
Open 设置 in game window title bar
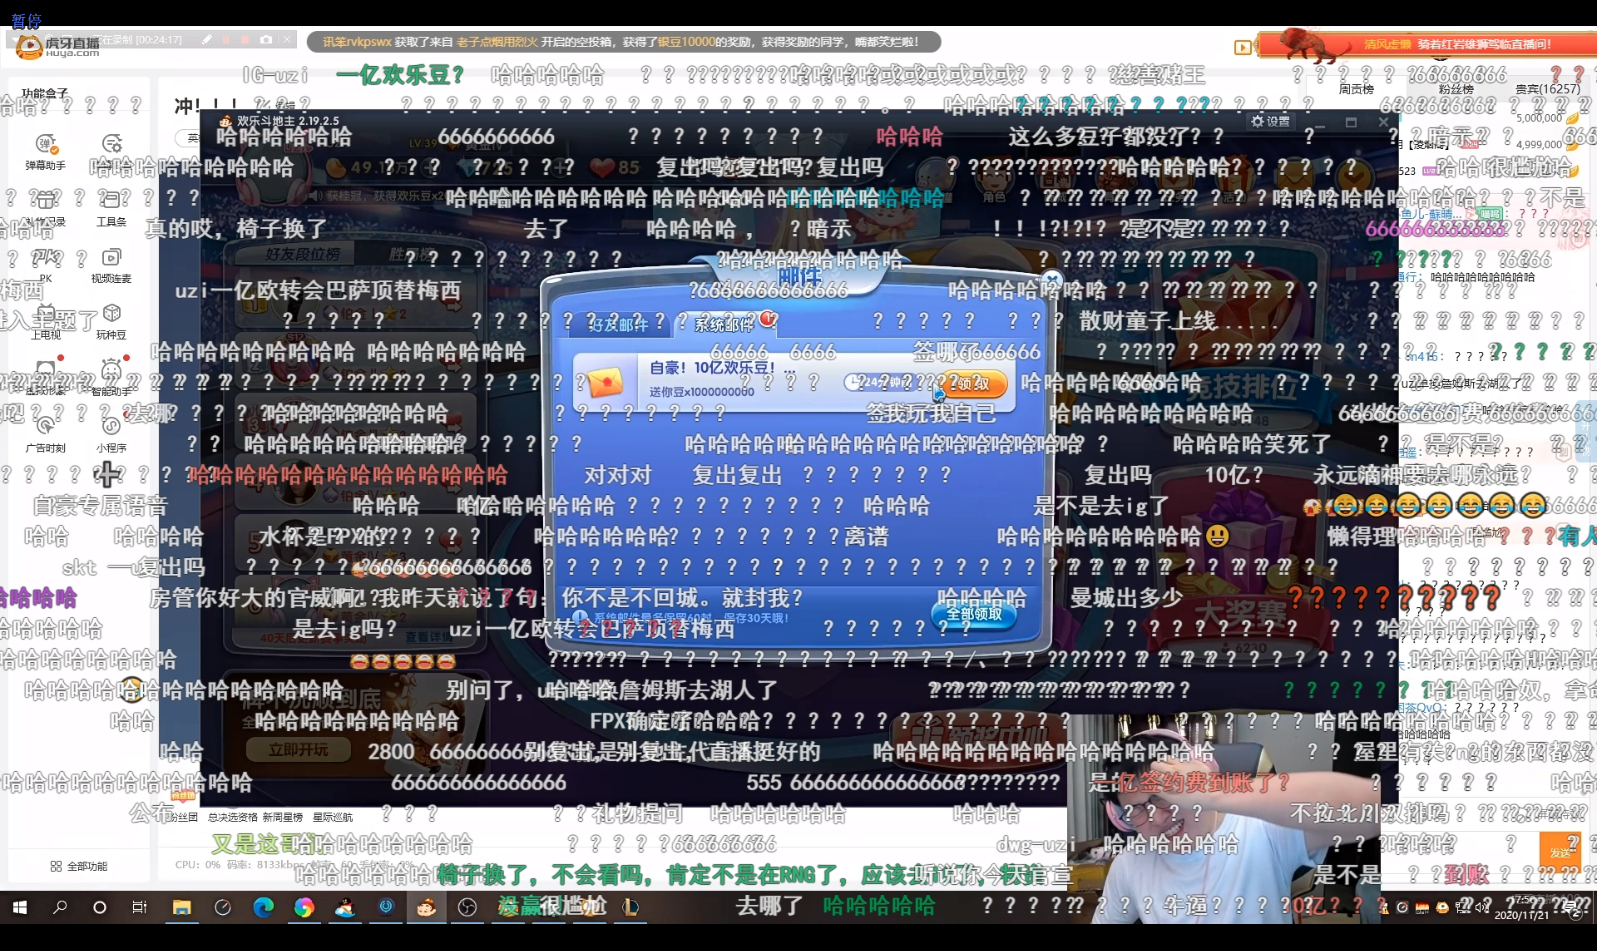[x=1270, y=121]
